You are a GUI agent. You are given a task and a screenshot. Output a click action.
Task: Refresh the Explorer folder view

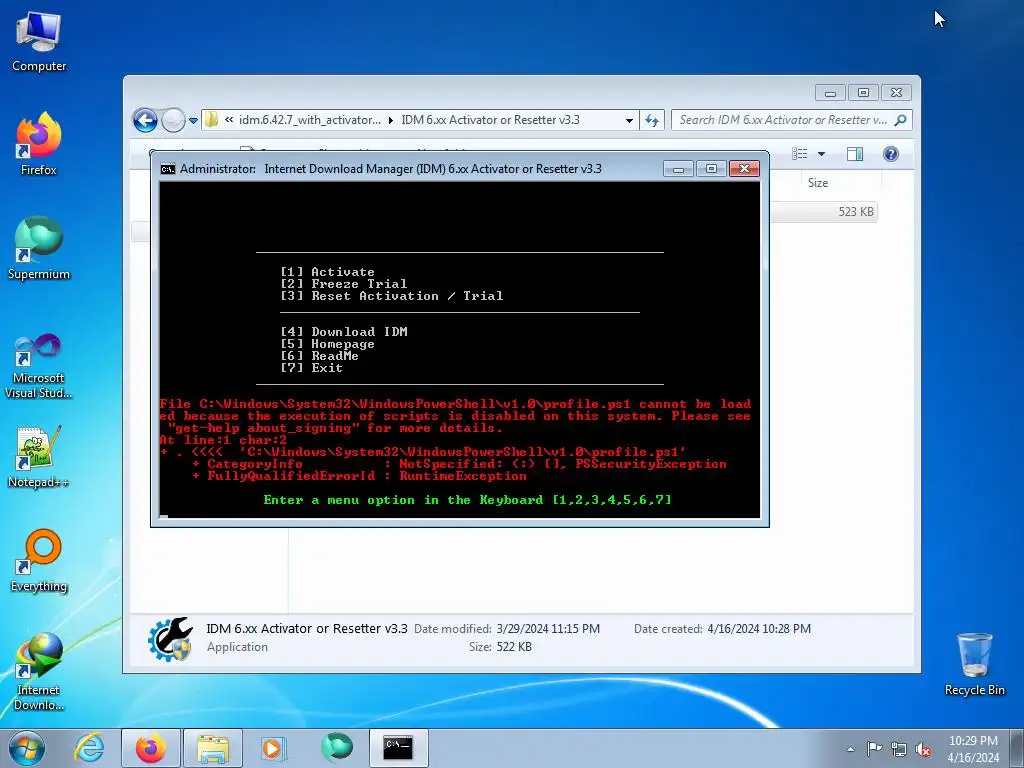click(x=652, y=120)
